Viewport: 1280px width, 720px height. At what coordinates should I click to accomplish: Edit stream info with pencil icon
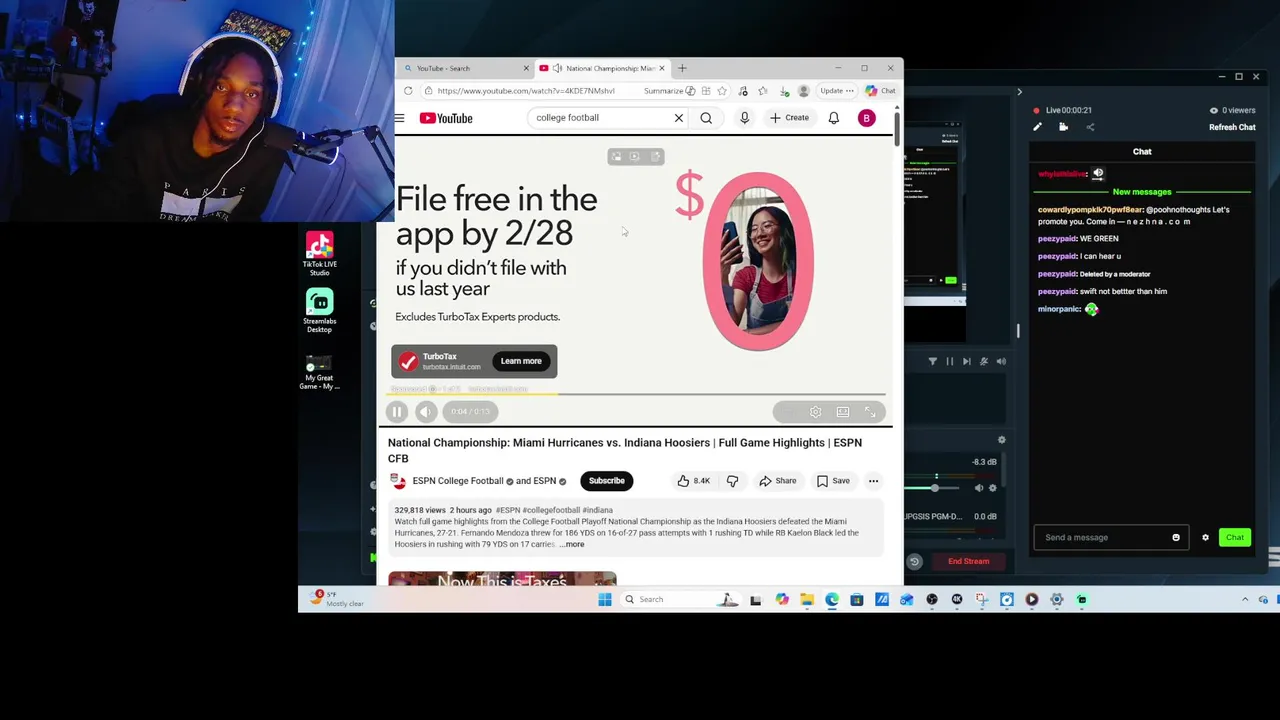1037,127
